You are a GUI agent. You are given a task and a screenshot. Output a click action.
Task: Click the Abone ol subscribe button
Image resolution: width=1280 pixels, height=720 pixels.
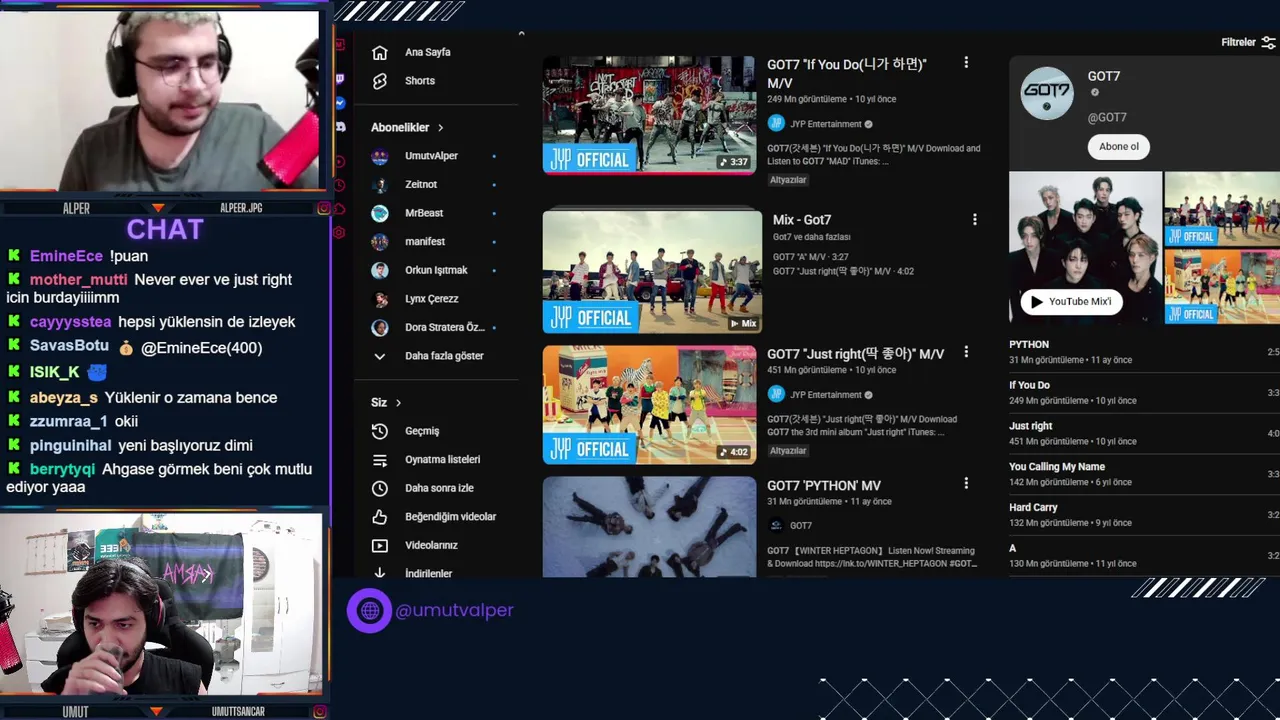tap(1119, 146)
